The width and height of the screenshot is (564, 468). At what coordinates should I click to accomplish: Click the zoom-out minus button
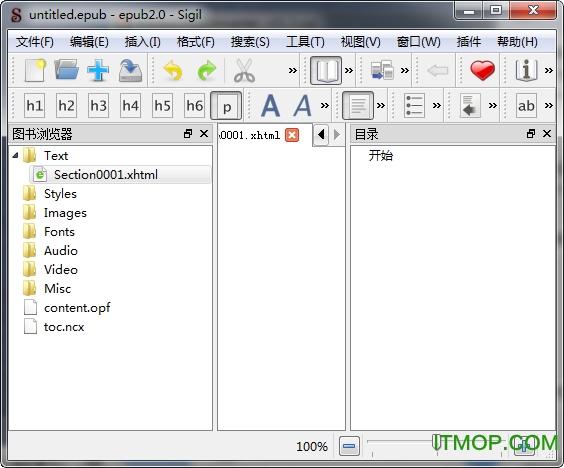click(x=349, y=446)
